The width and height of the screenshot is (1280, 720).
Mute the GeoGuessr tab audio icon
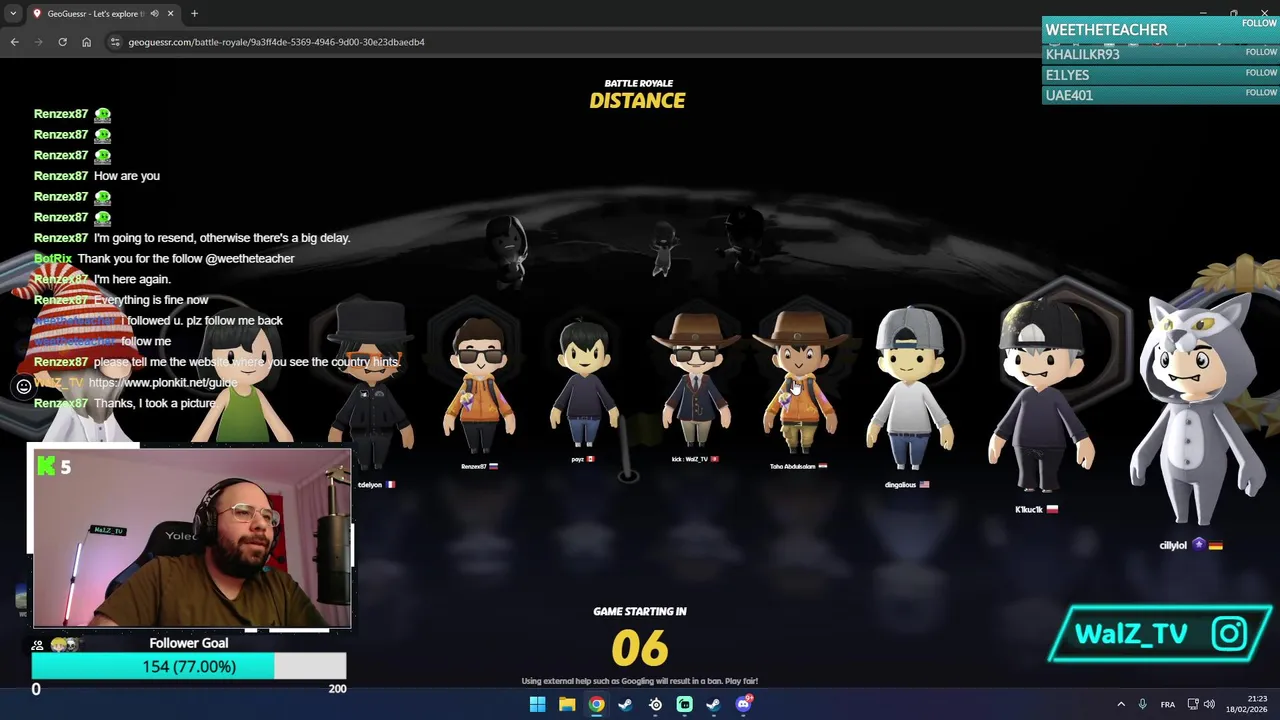154,14
